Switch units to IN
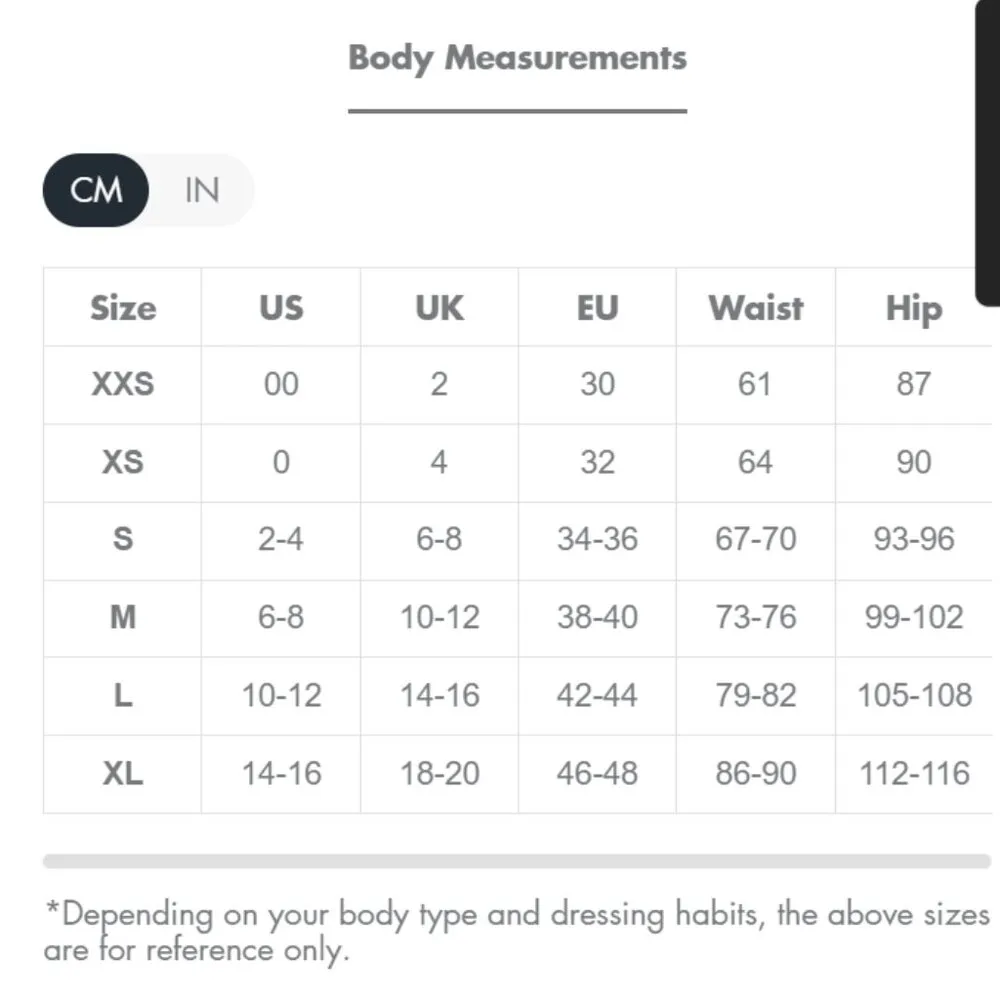The height and width of the screenshot is (1000, 1000). click(201, 190)
